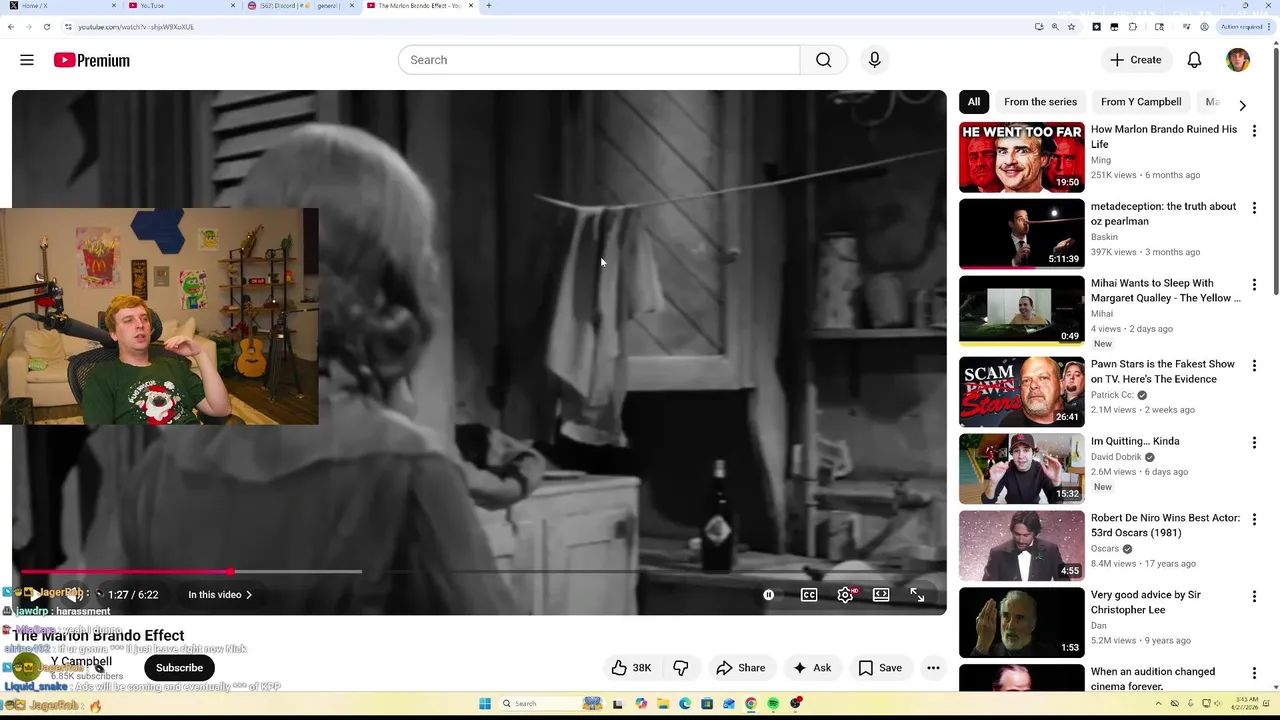Select the From the series chip

point(1040,102)
